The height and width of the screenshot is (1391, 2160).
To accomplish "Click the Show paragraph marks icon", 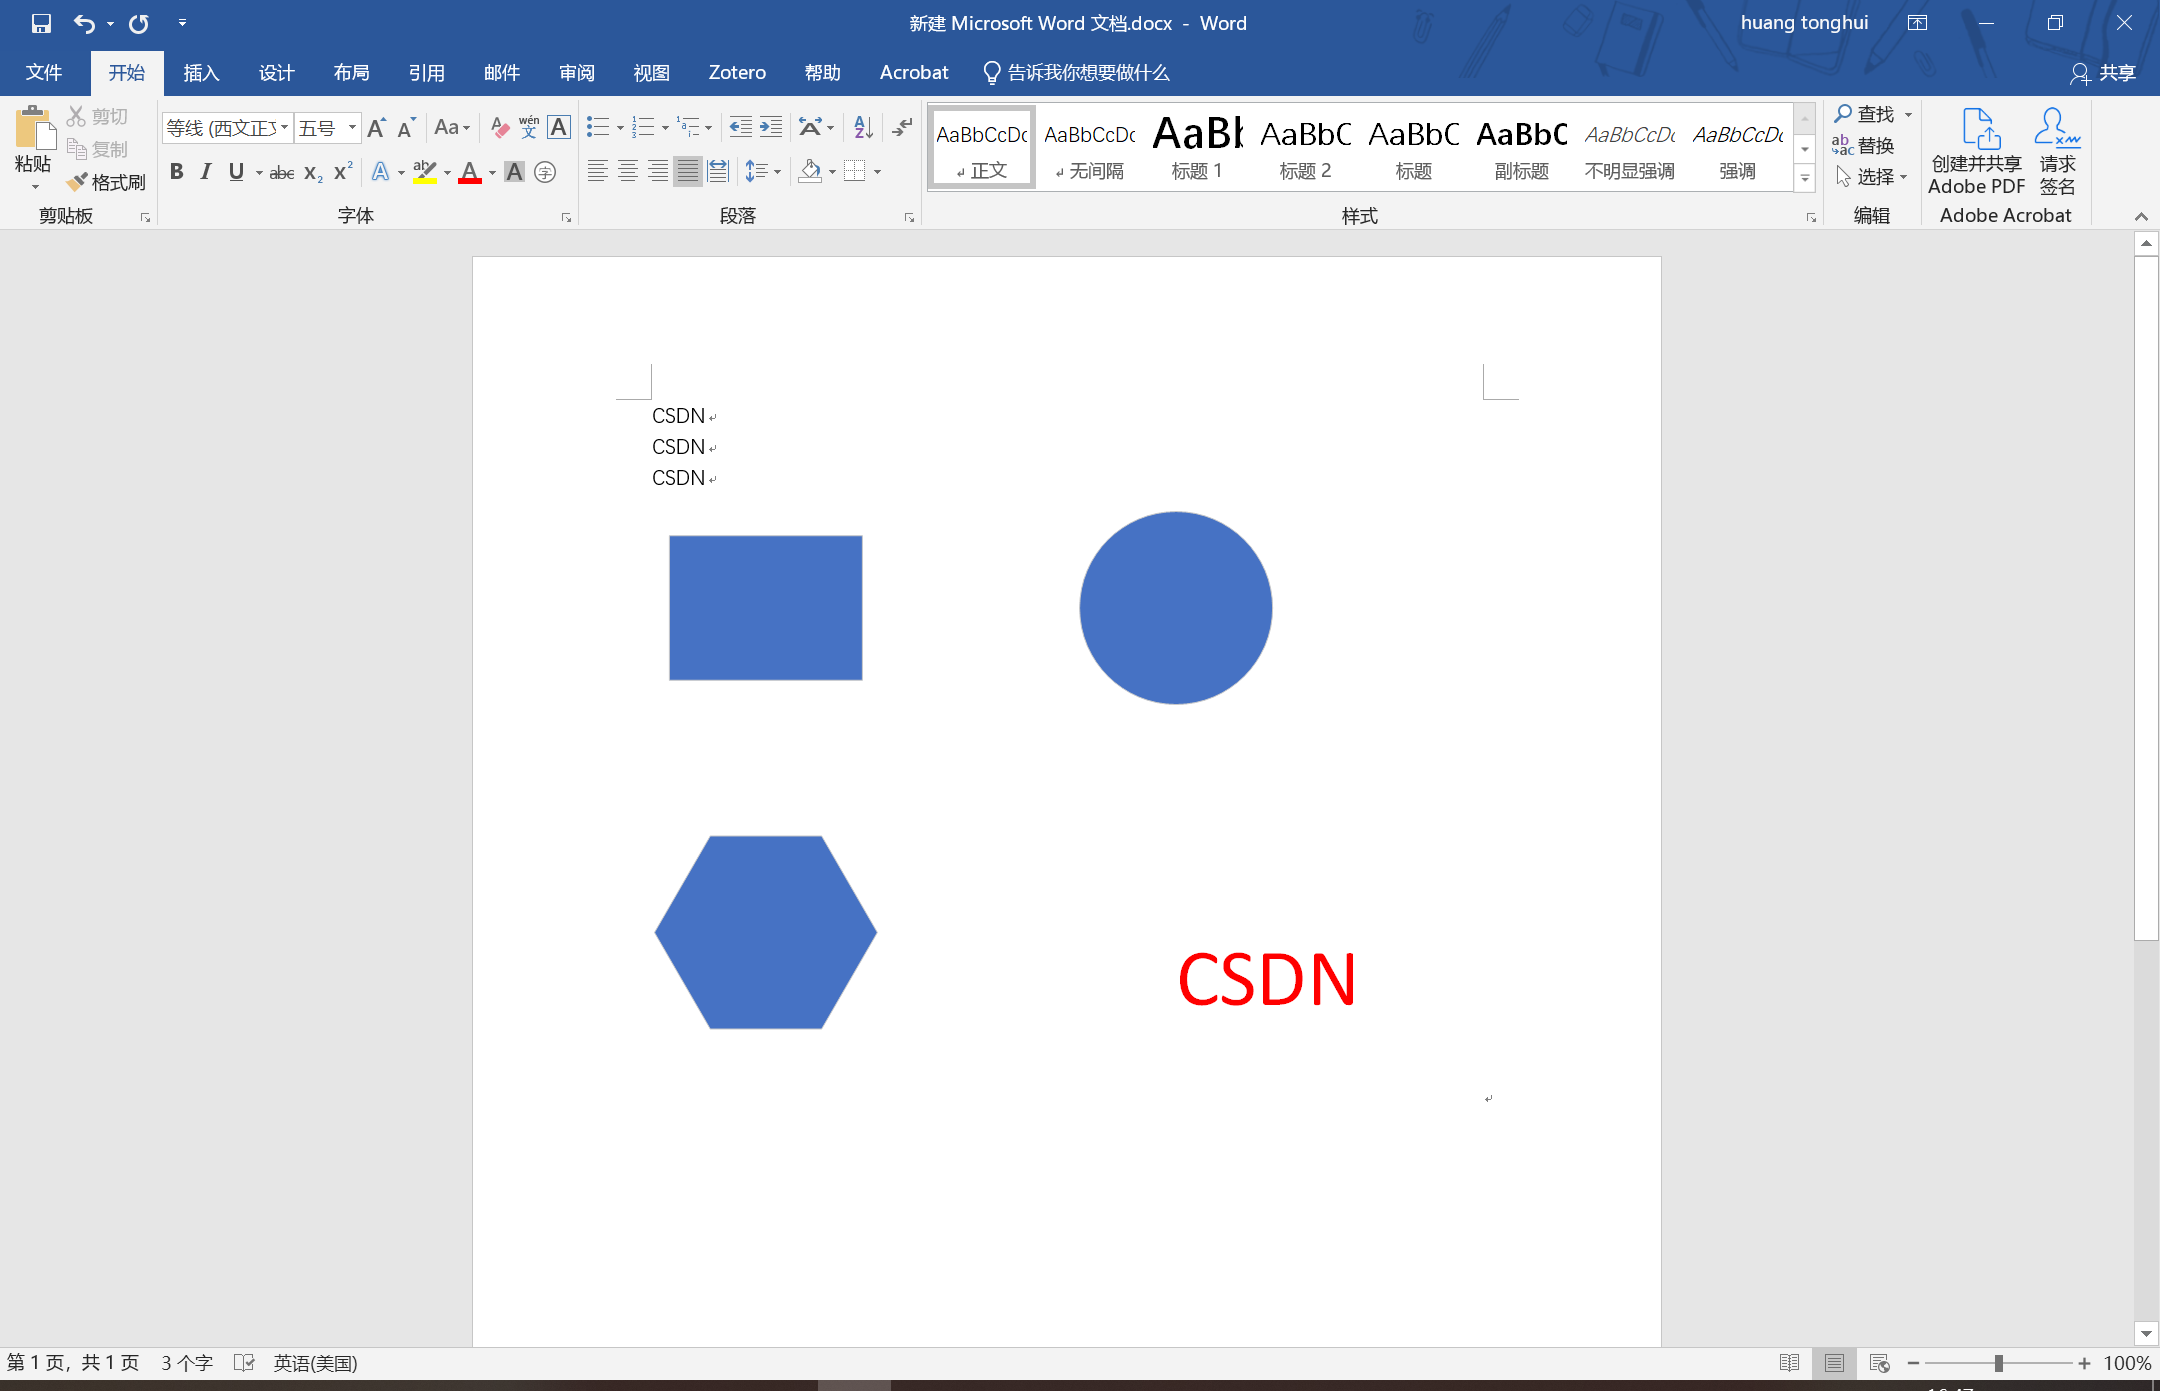I will point(902,127).
